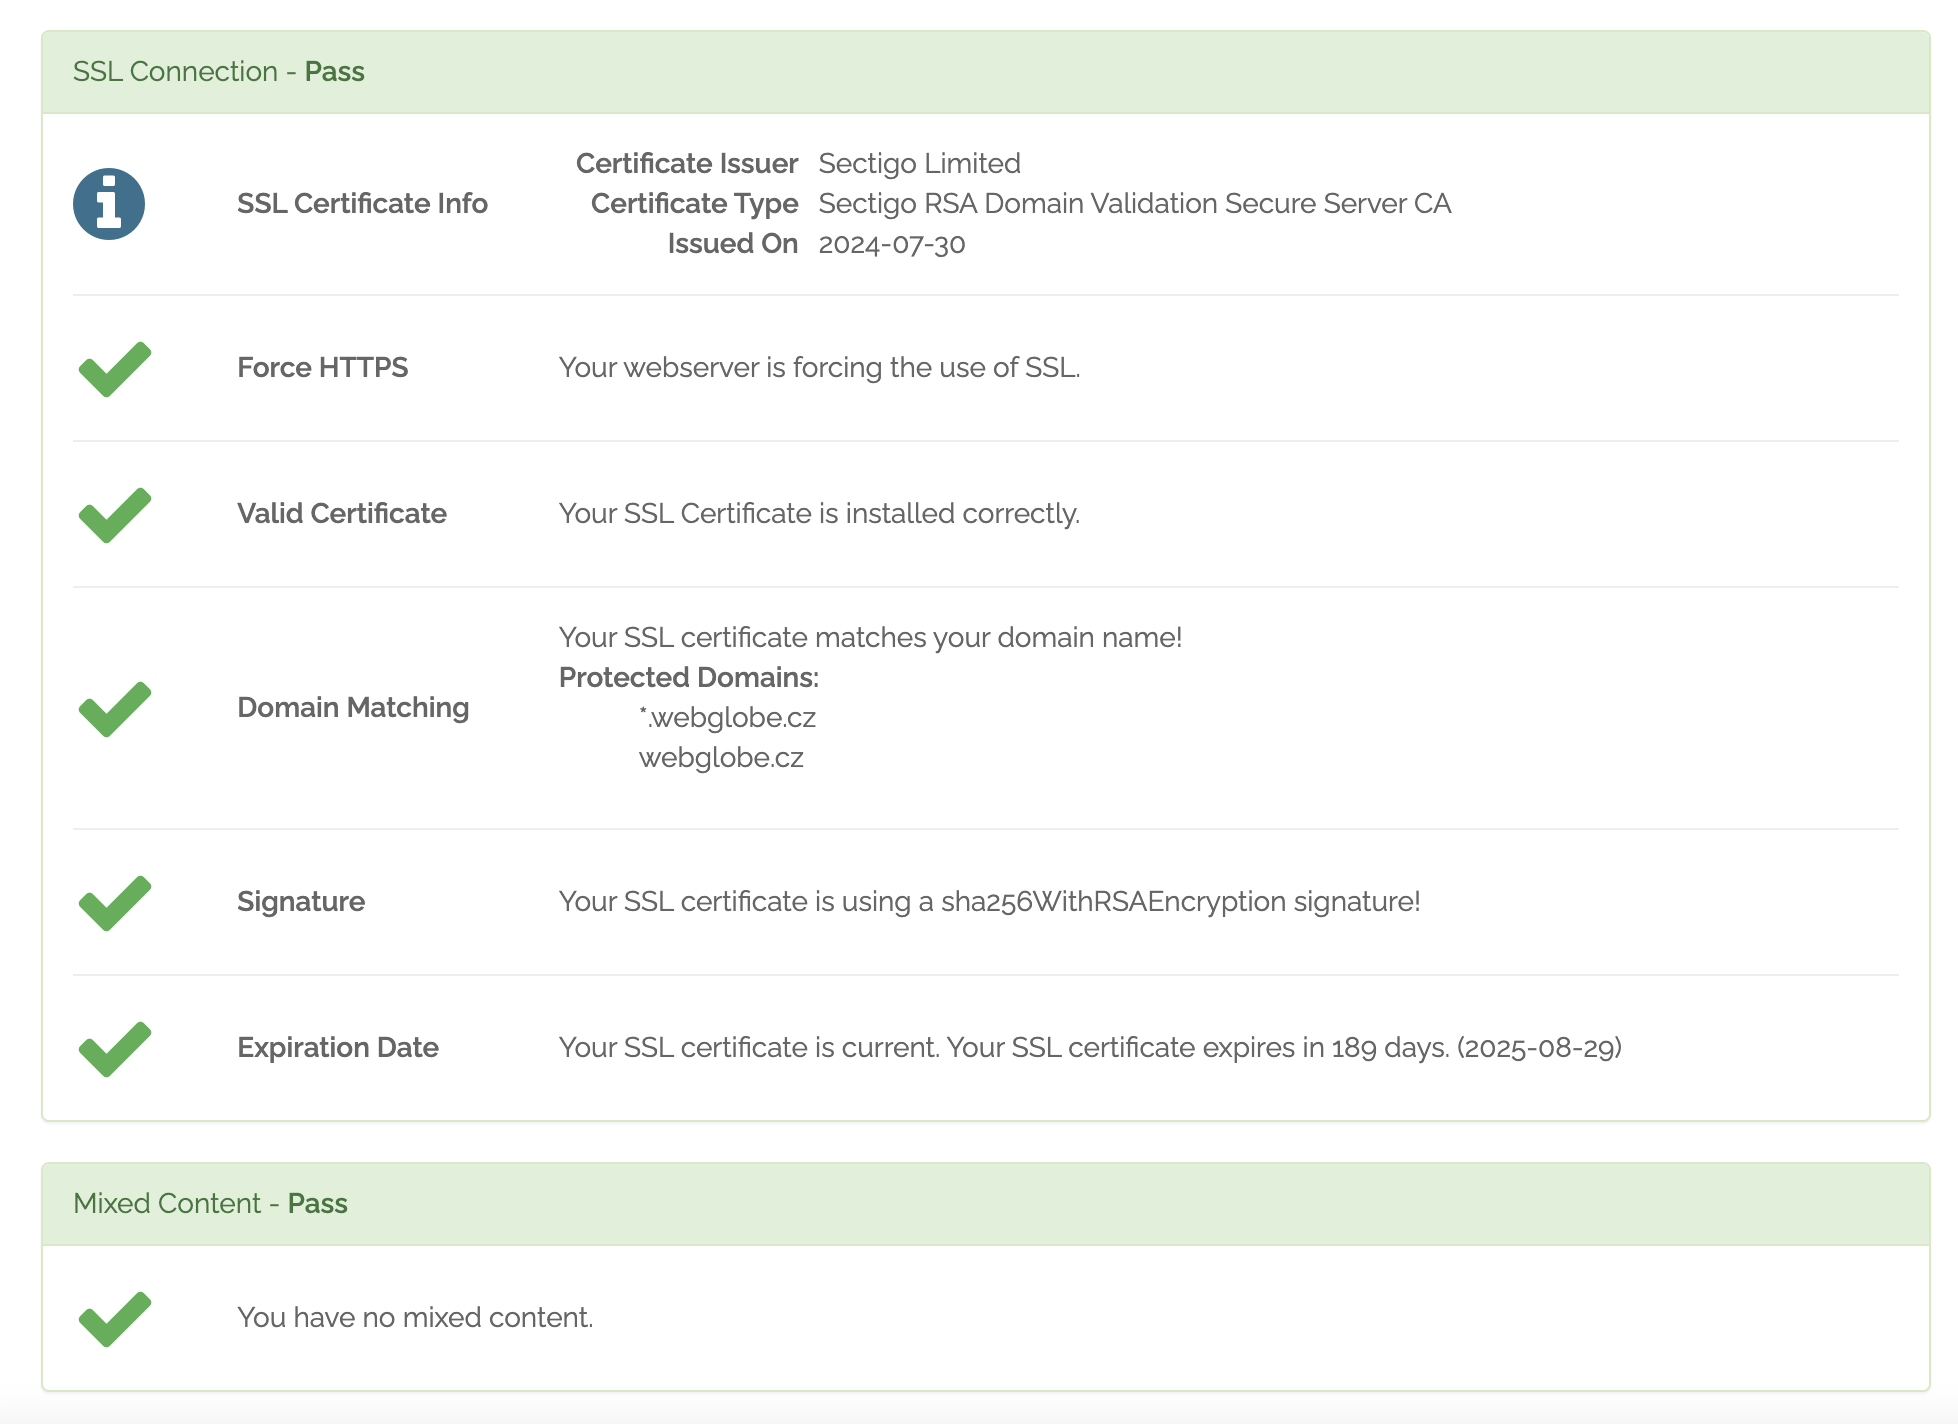This screenshot has height=1424, width=1958.
Task: Click the Force HTTPS label
Action: pyautogui.click(x=323, y=368)
